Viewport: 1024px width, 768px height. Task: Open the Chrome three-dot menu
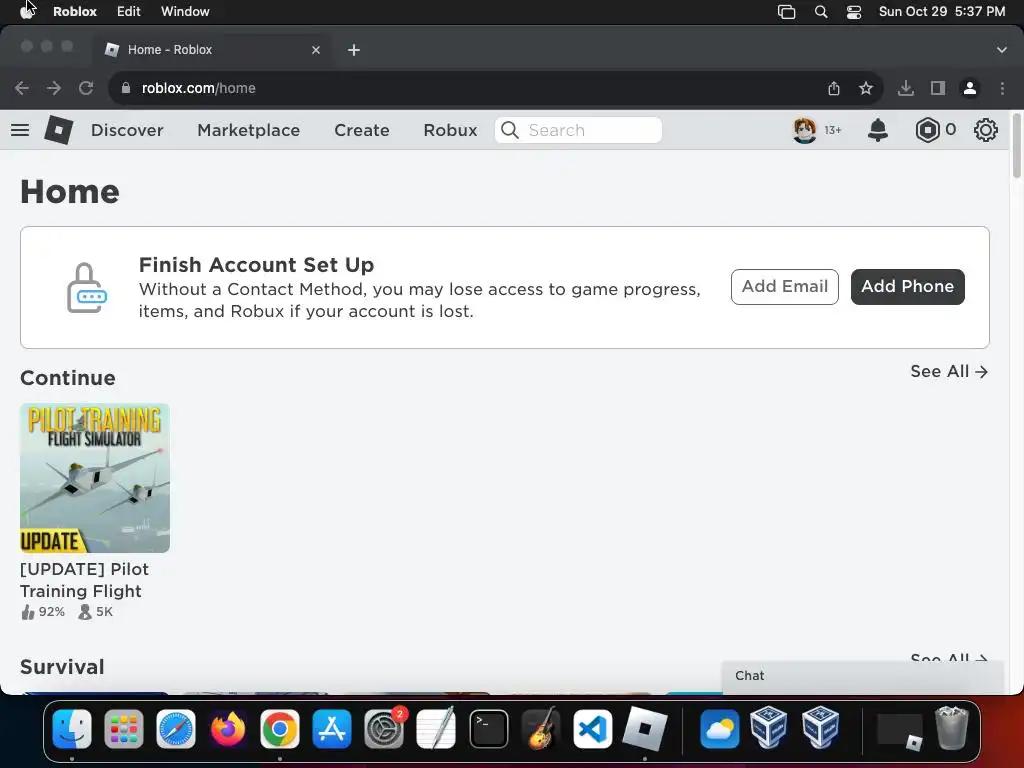1002,88
